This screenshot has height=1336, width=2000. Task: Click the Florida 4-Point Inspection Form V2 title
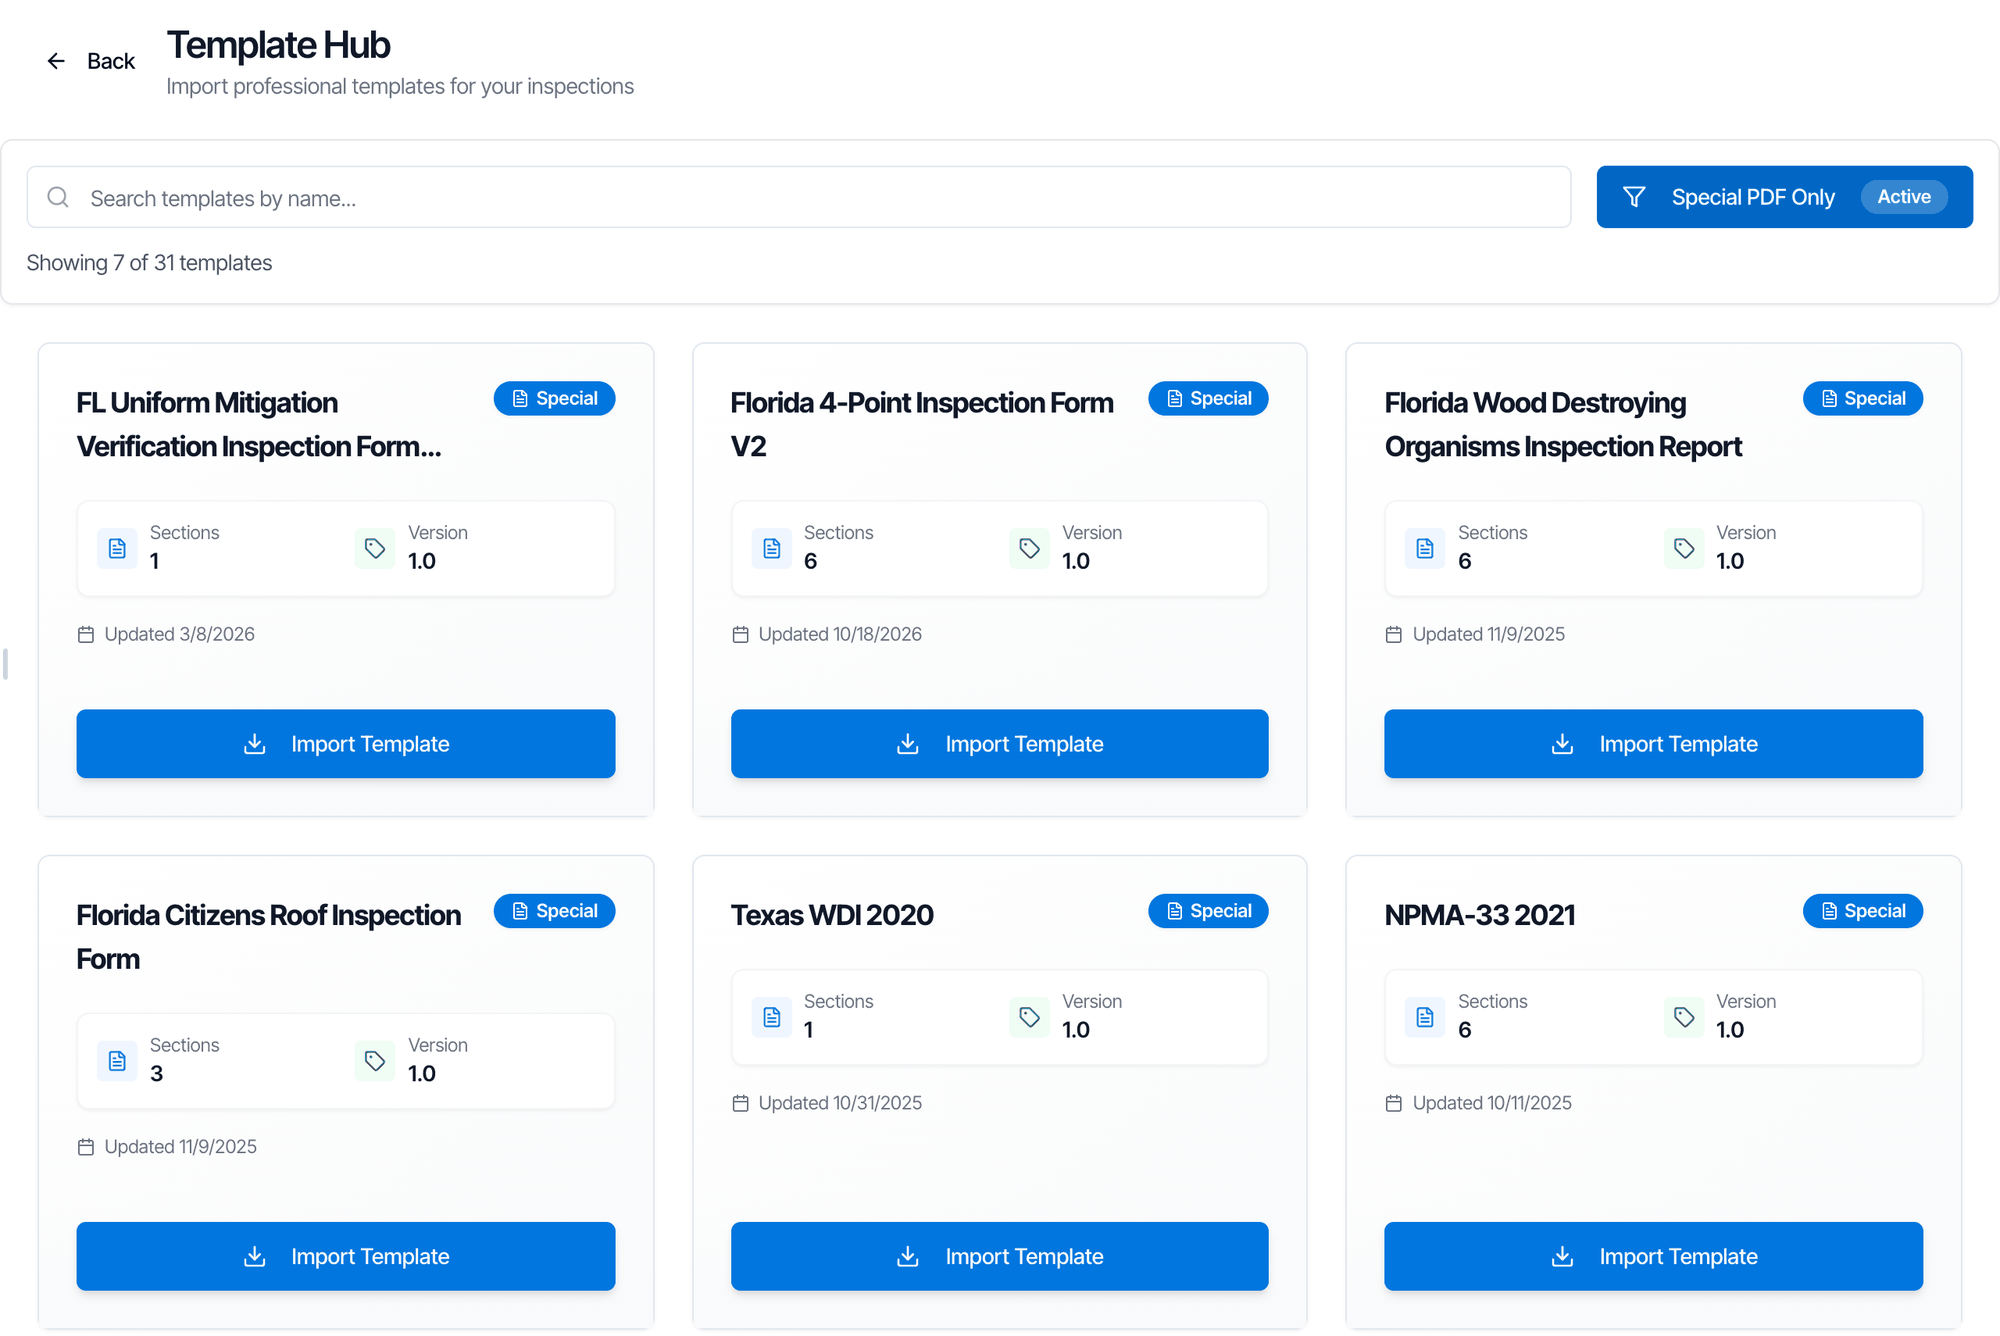coord(922,424)
